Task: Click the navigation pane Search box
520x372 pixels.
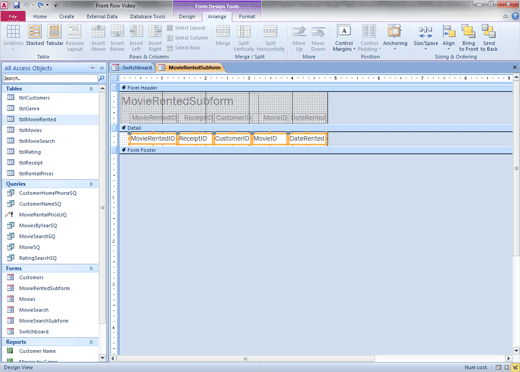Action: pyautogui.click(x=50, y=78)
